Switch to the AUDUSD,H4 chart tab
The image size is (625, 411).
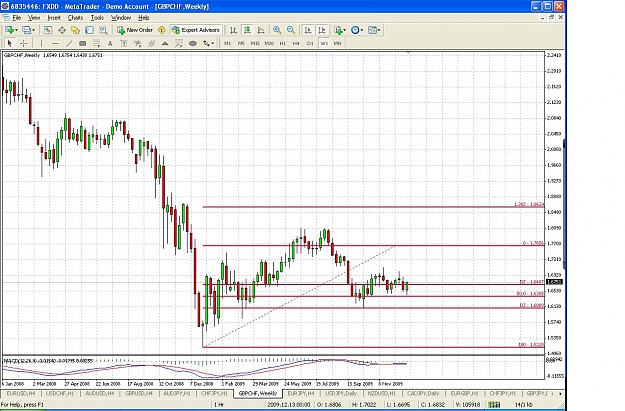click(x=100, y=393)
